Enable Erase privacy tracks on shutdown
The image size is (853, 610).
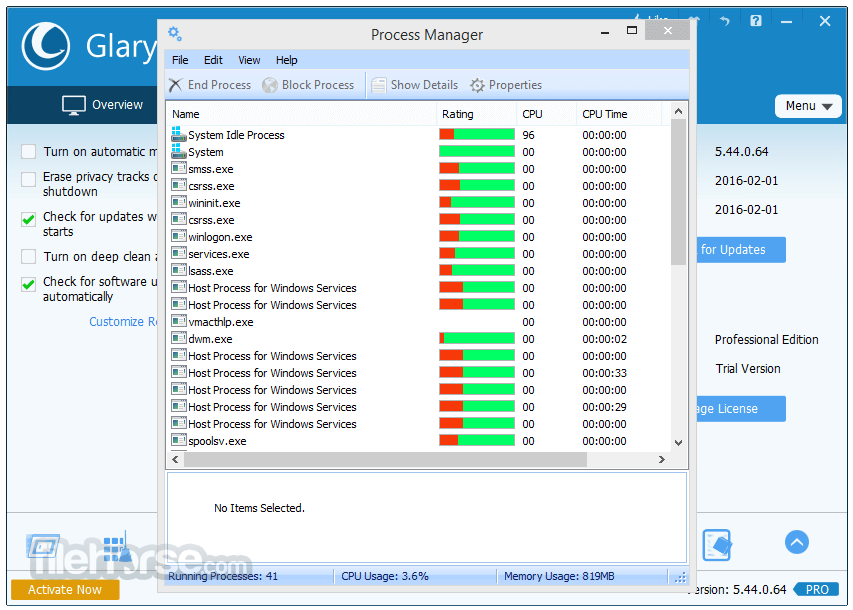tap(28, 179)
